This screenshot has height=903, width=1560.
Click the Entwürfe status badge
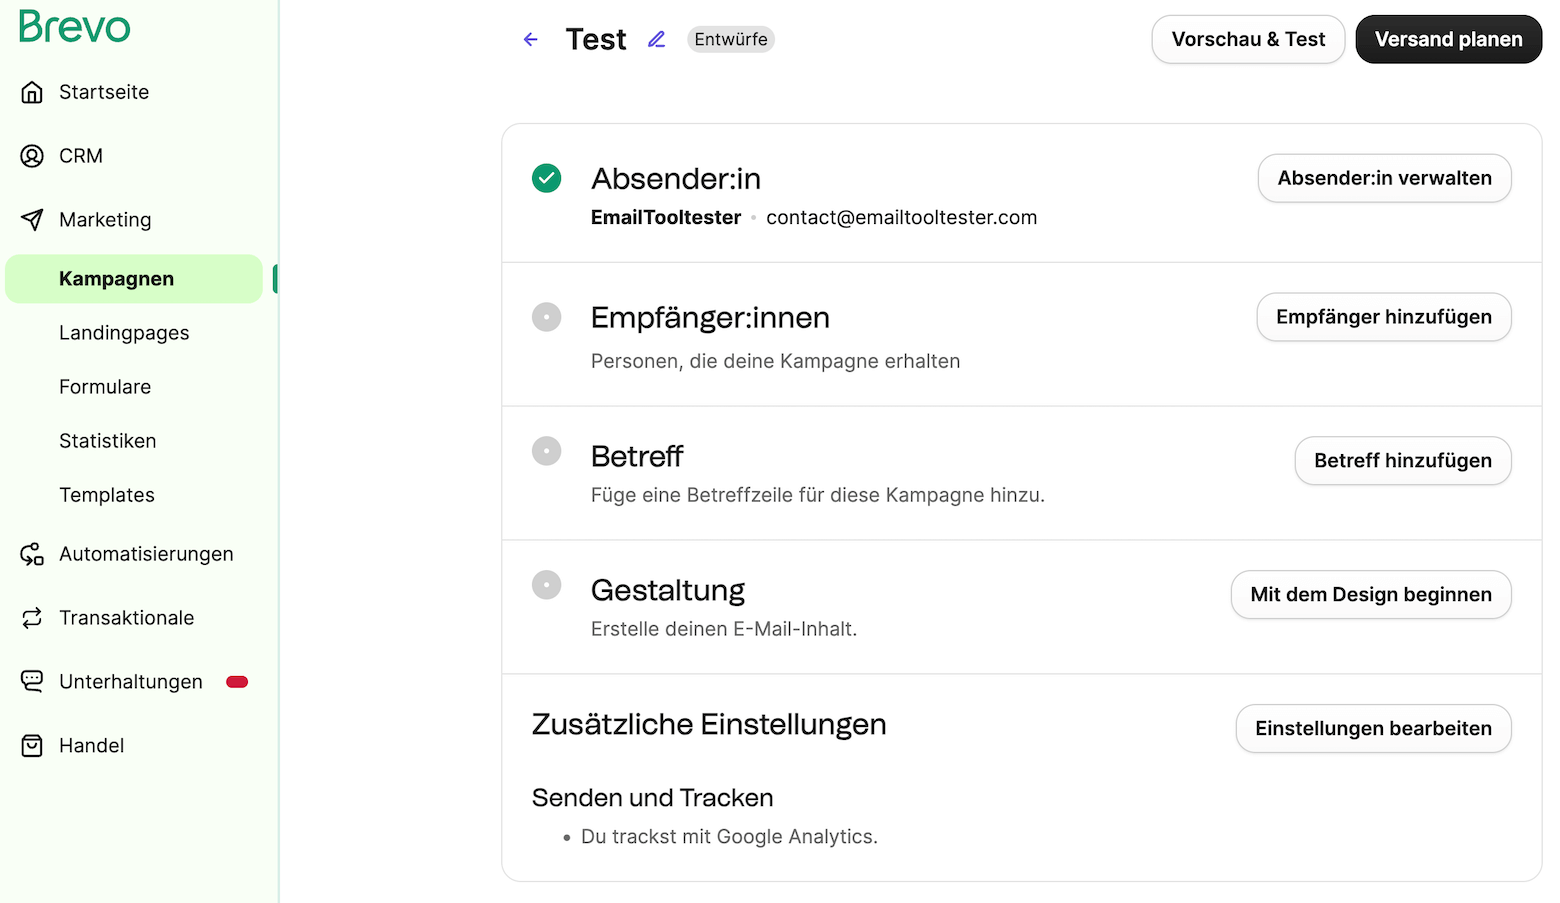click(731, 40)
